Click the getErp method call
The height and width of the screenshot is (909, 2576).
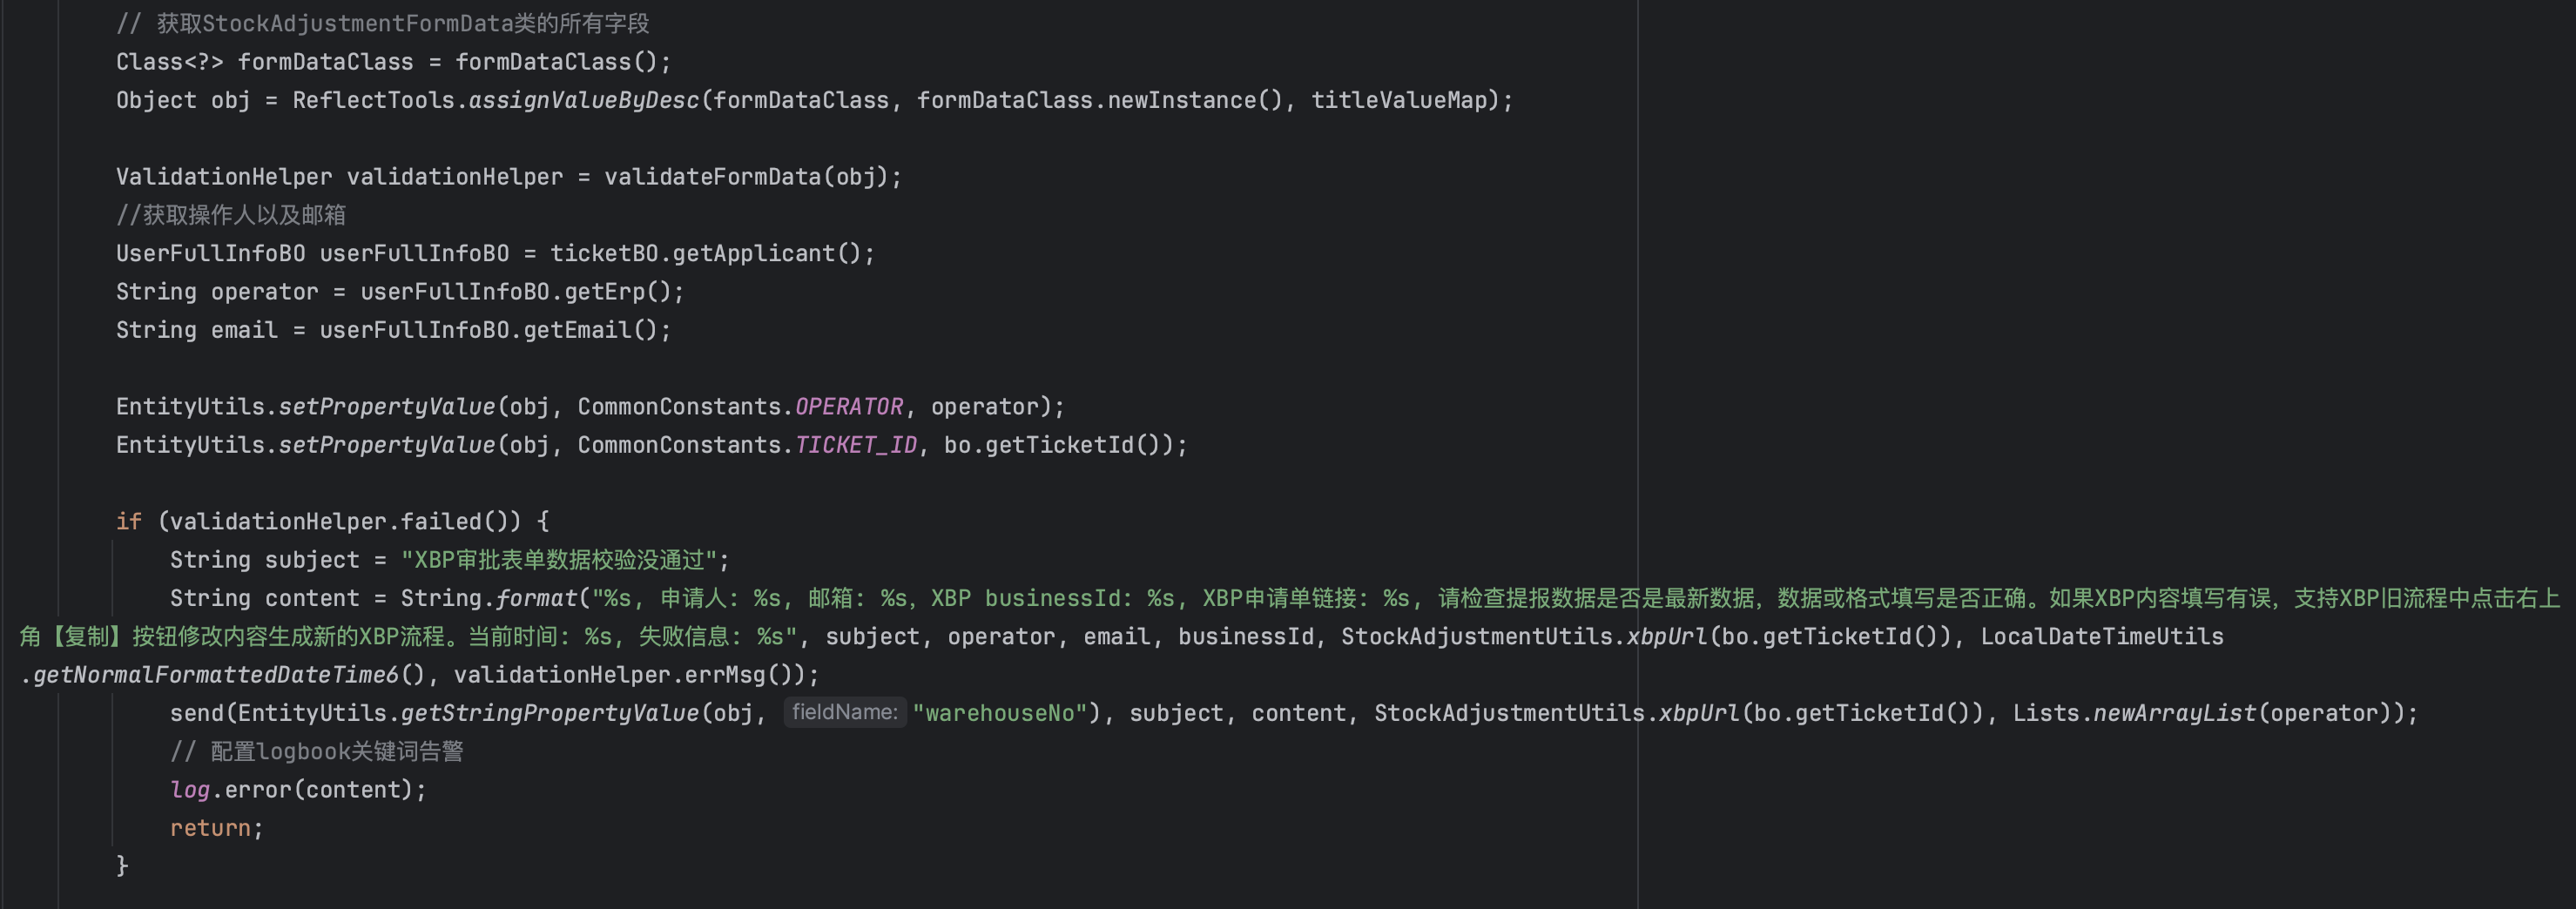click(604, 292)
